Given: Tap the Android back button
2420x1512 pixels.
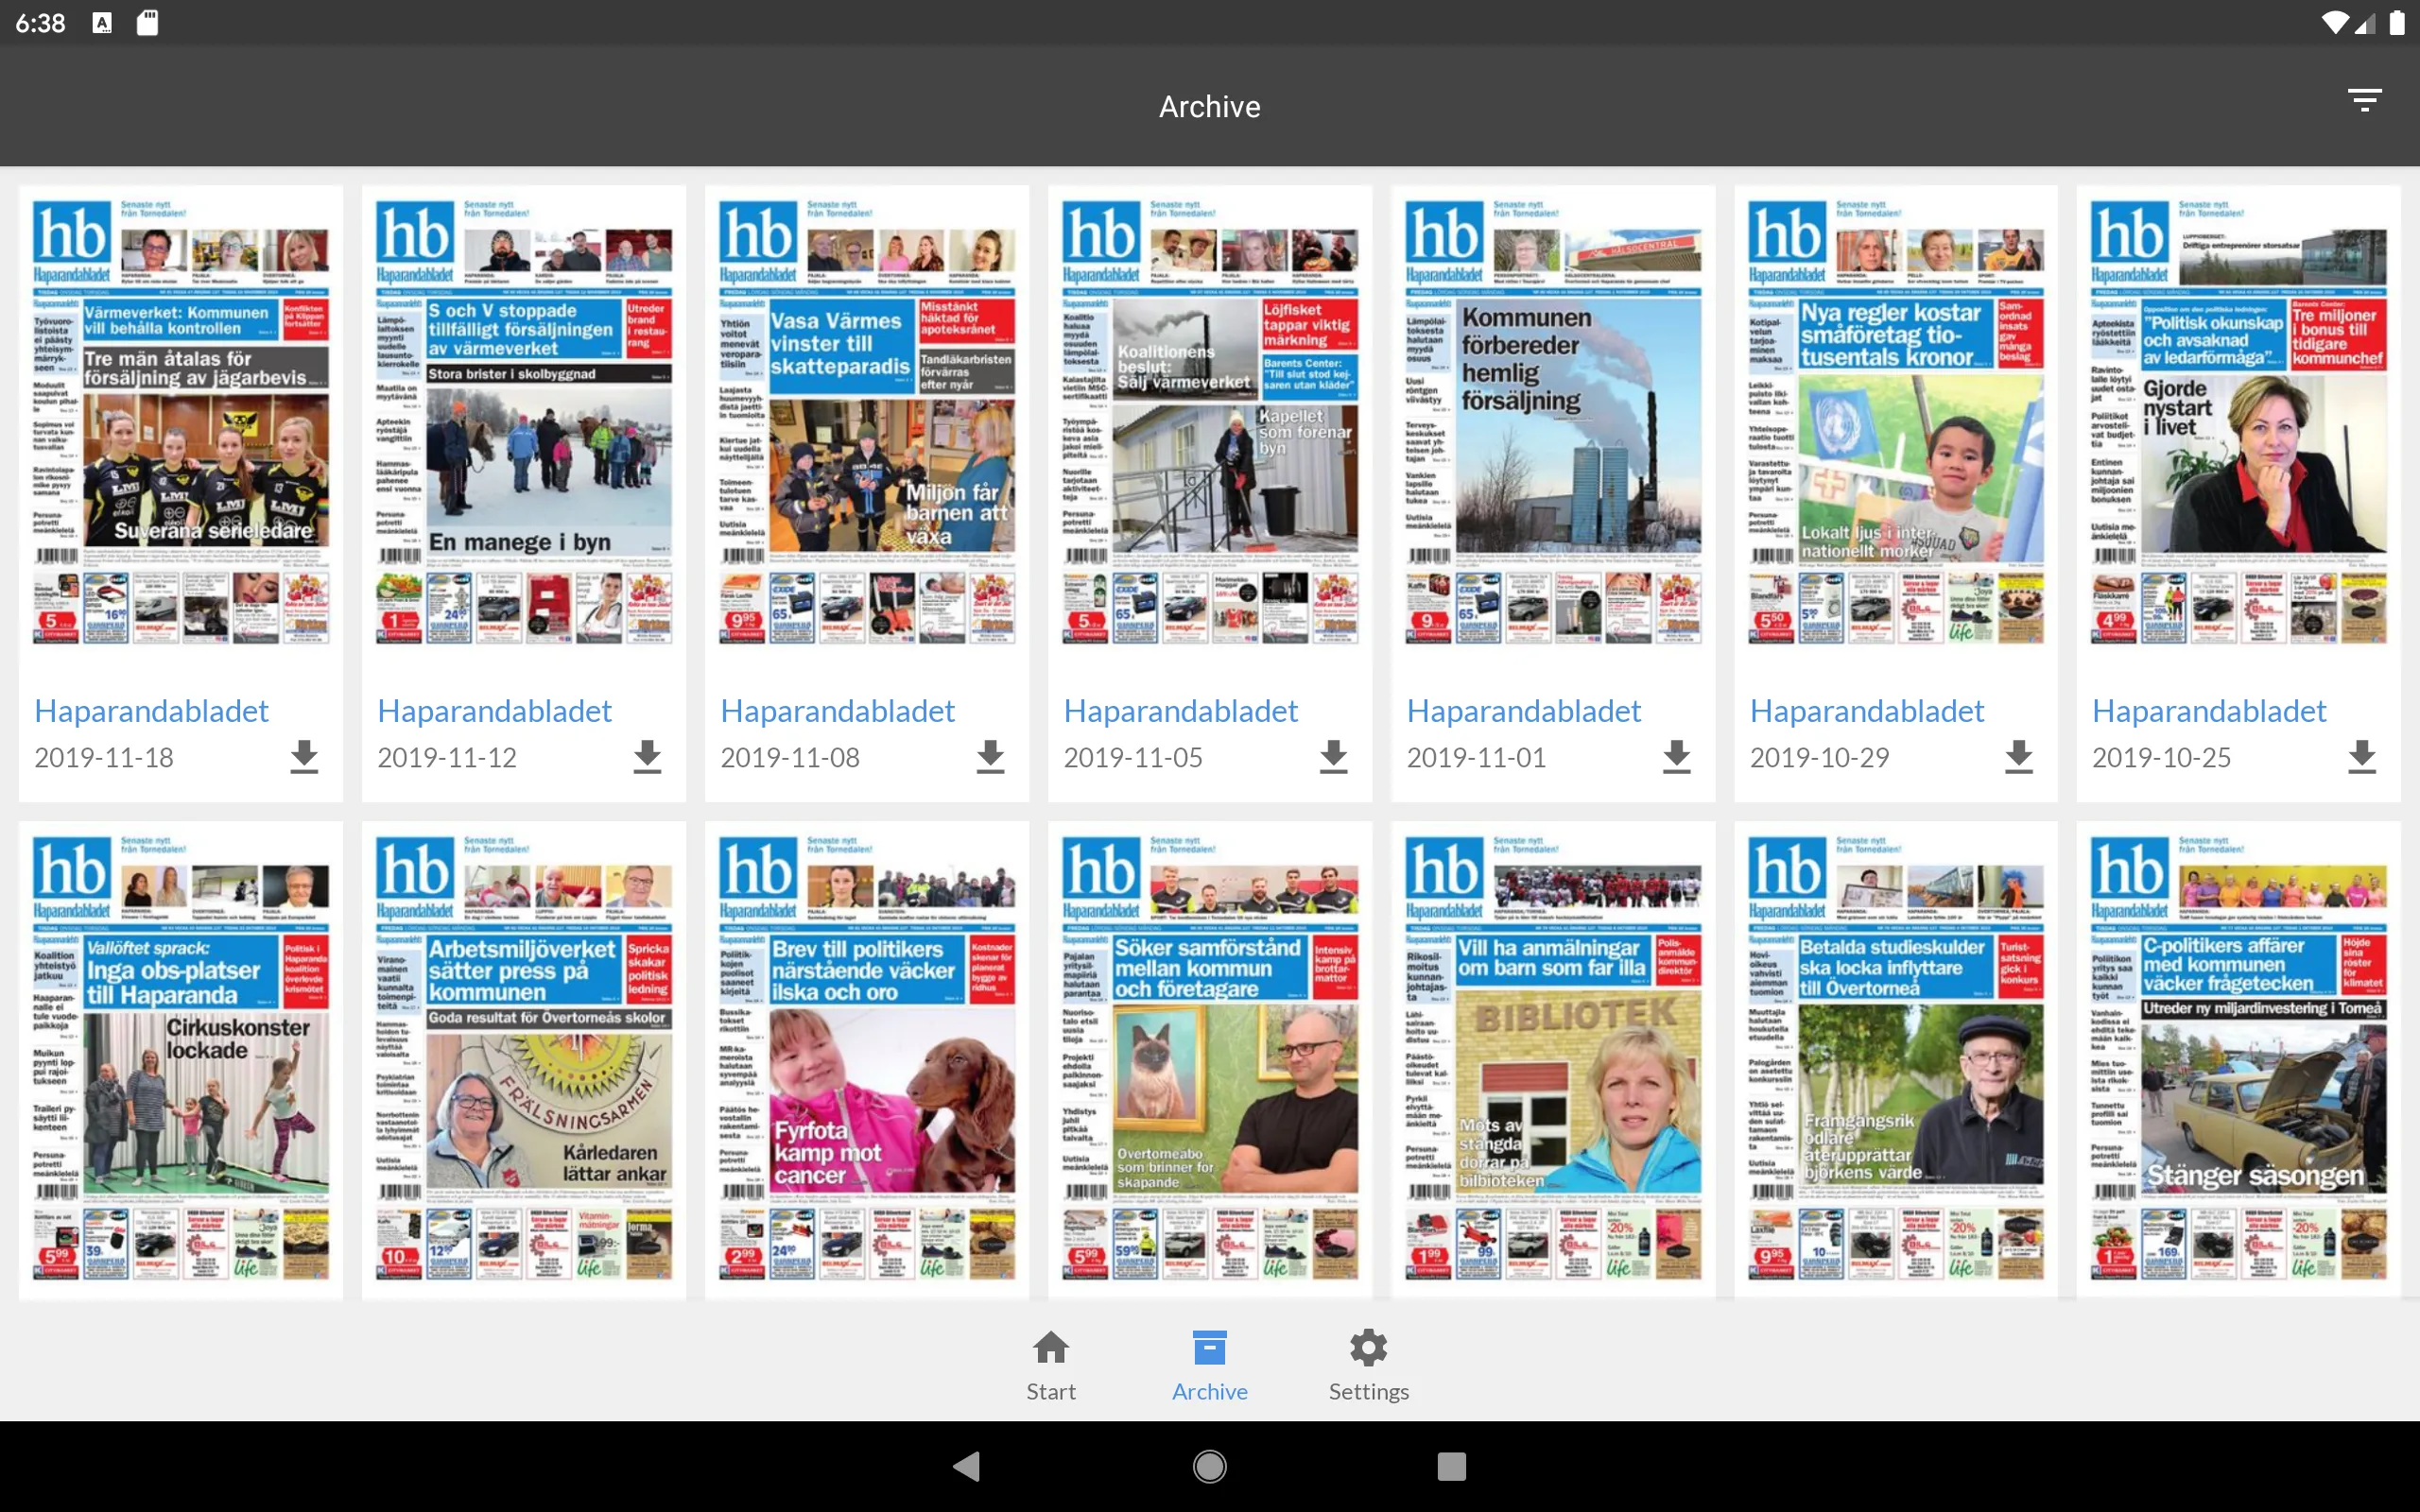Looking at the screenshot, I should [967, 1466].
